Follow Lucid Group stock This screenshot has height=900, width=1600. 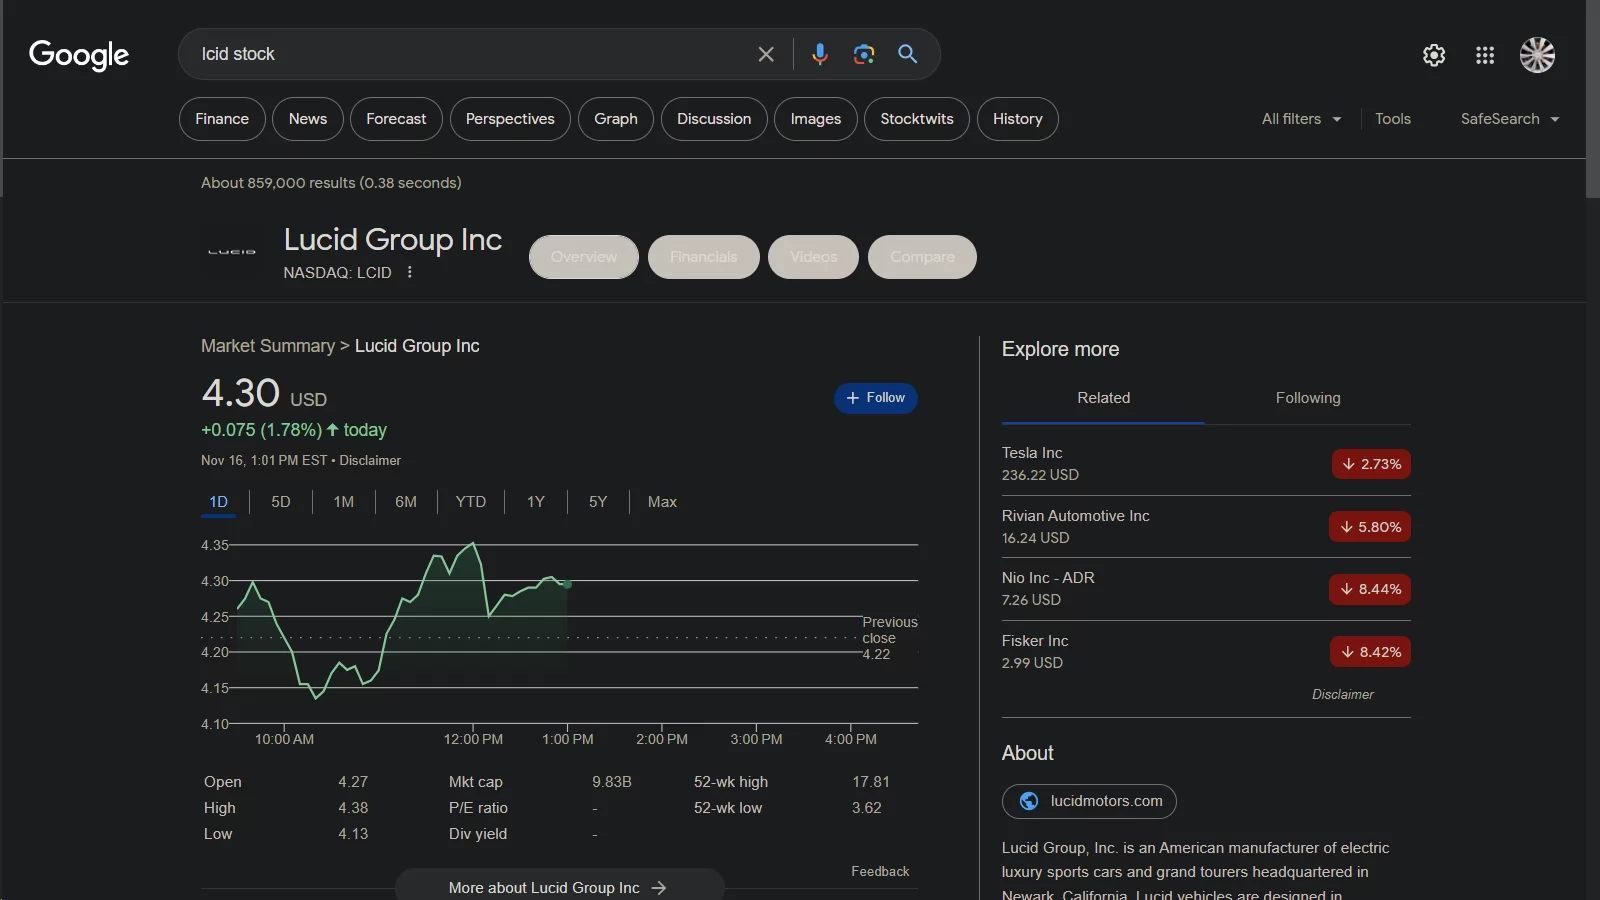pyautogui.click(x=876, y=398)
